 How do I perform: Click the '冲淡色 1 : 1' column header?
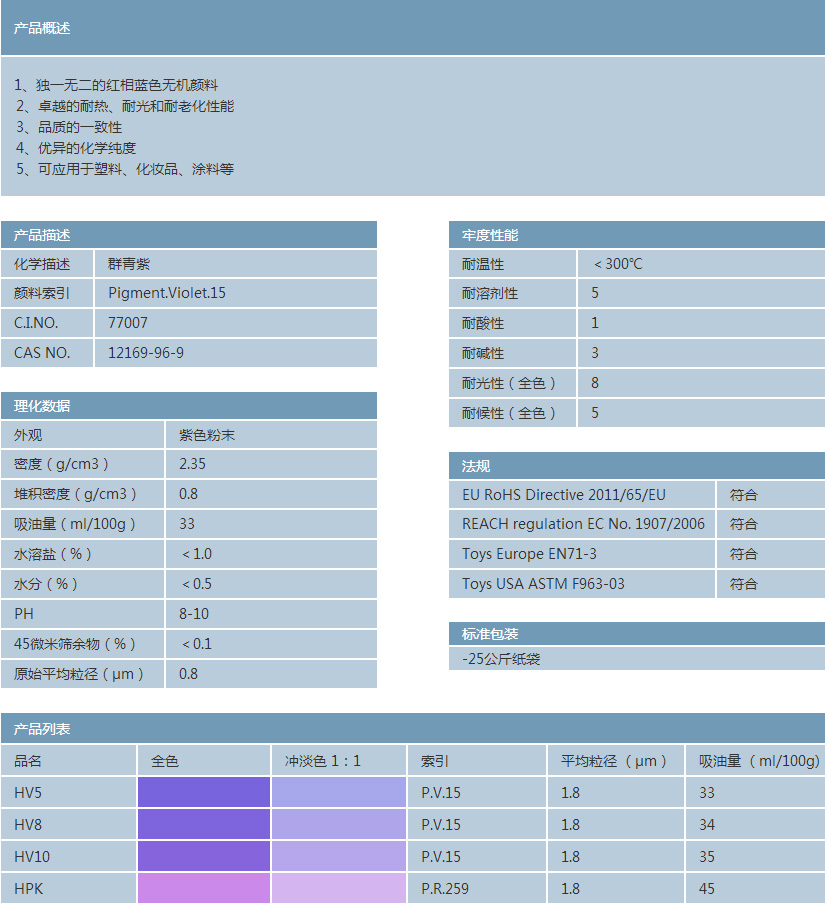point(323,761)
